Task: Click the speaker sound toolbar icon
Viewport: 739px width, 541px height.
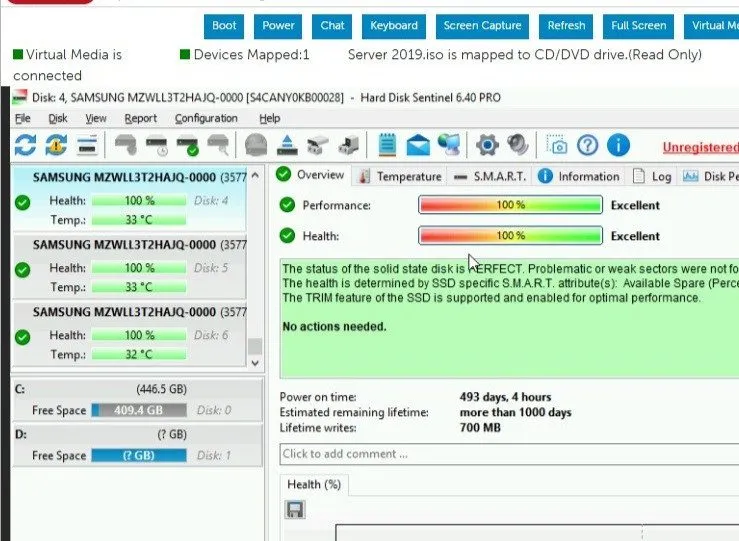Action: [518, 145]
